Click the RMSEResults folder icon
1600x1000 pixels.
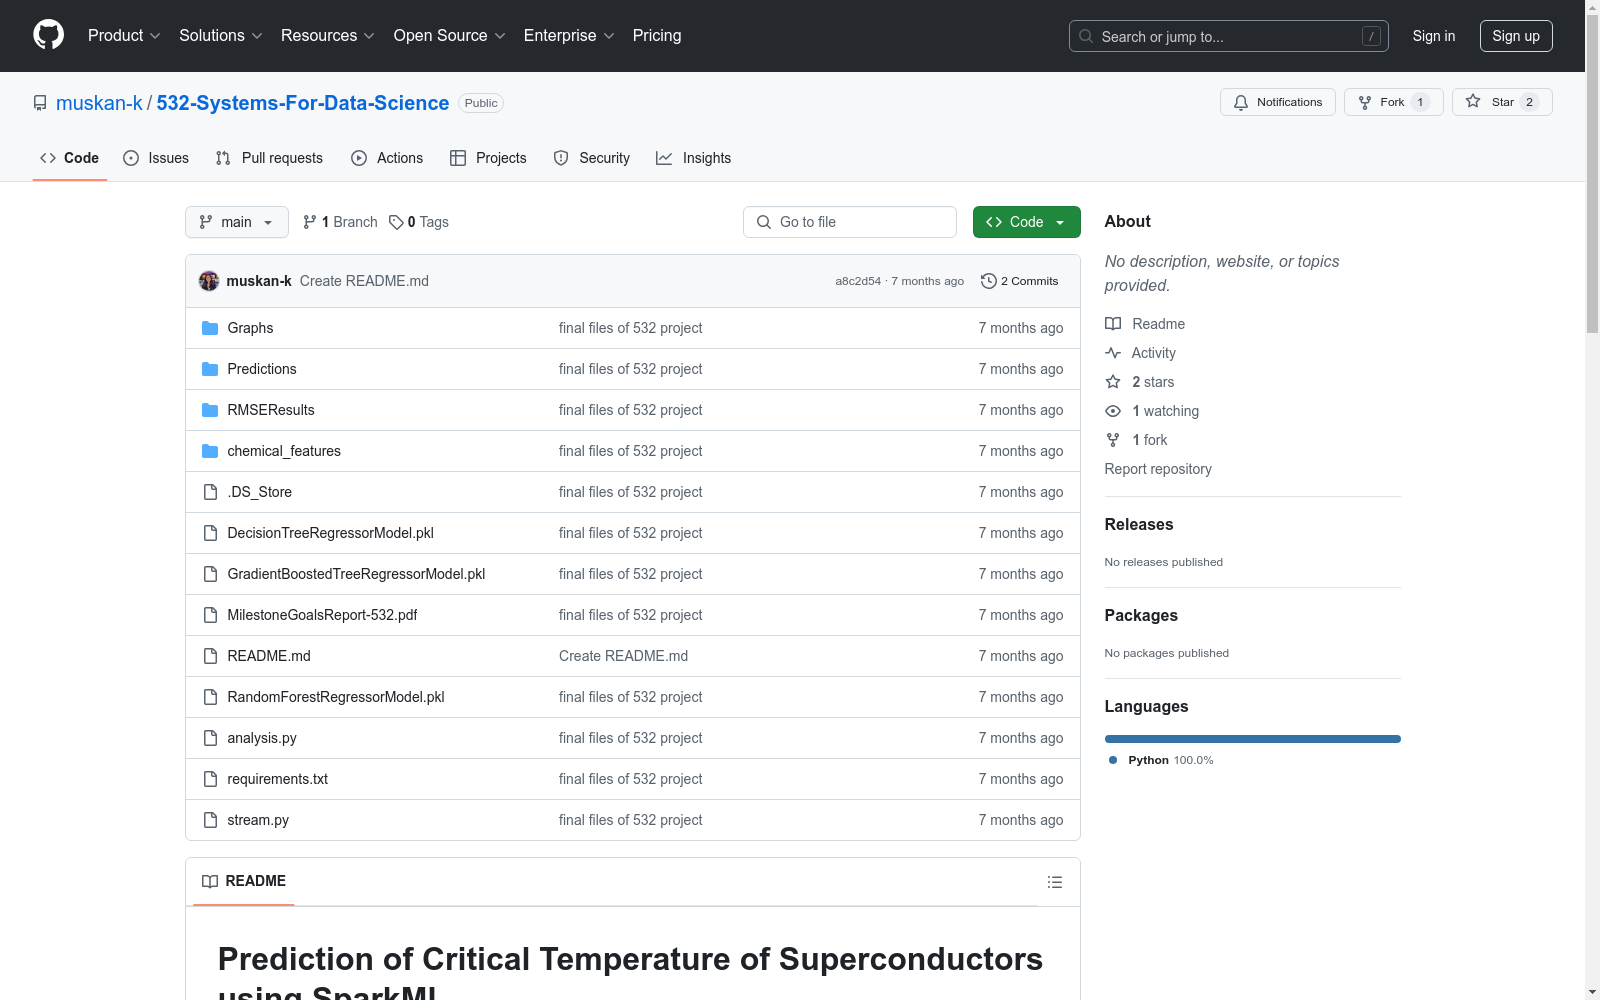[x=210, y=410]
